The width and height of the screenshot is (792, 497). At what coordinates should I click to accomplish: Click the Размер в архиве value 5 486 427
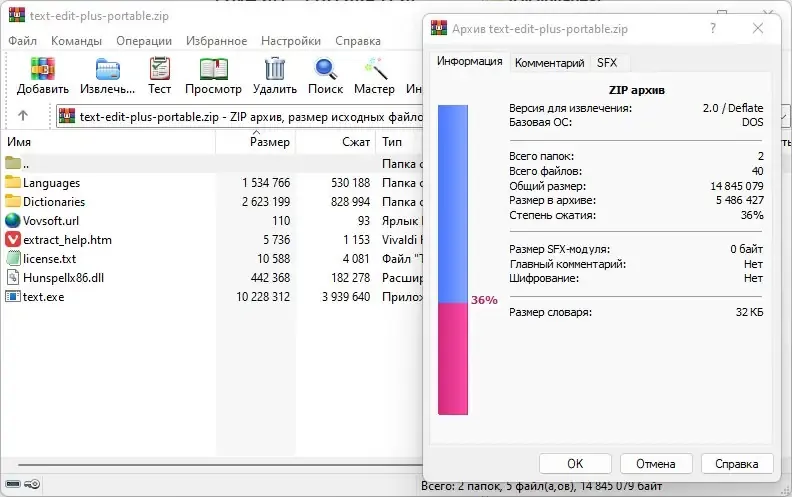(739, 200)
